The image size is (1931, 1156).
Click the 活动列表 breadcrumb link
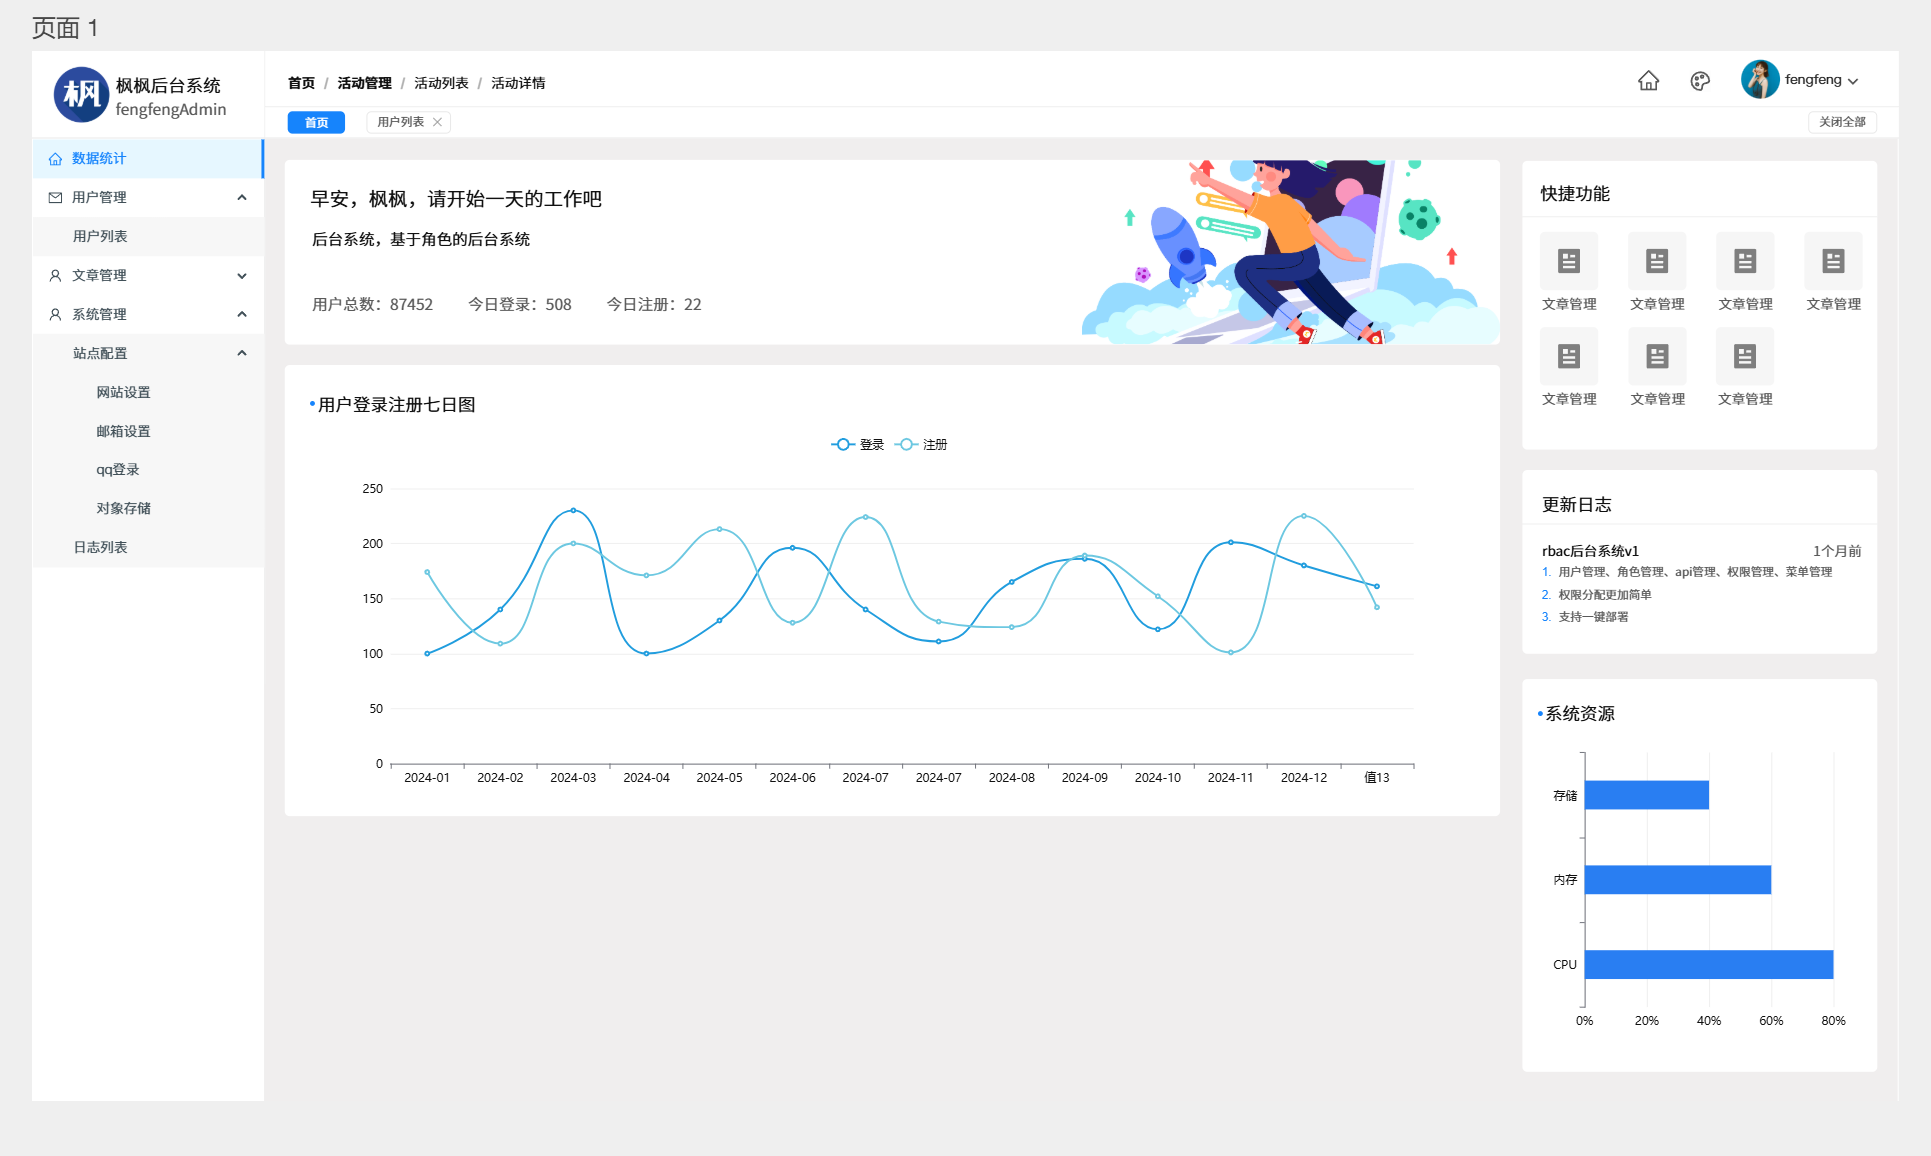pyautogui.click(x=441, y=83)
